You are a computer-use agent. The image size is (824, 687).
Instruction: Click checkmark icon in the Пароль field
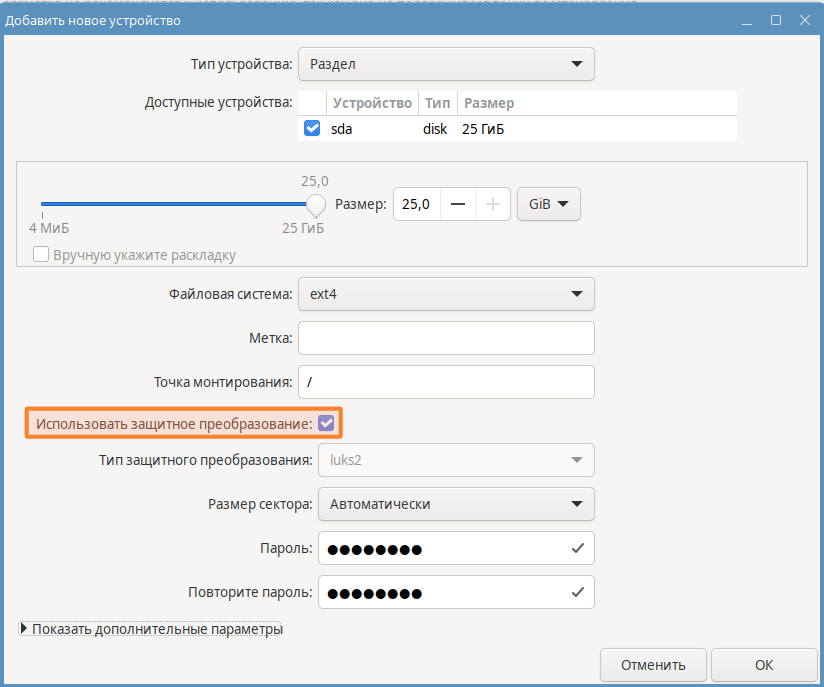click(577, 548)
